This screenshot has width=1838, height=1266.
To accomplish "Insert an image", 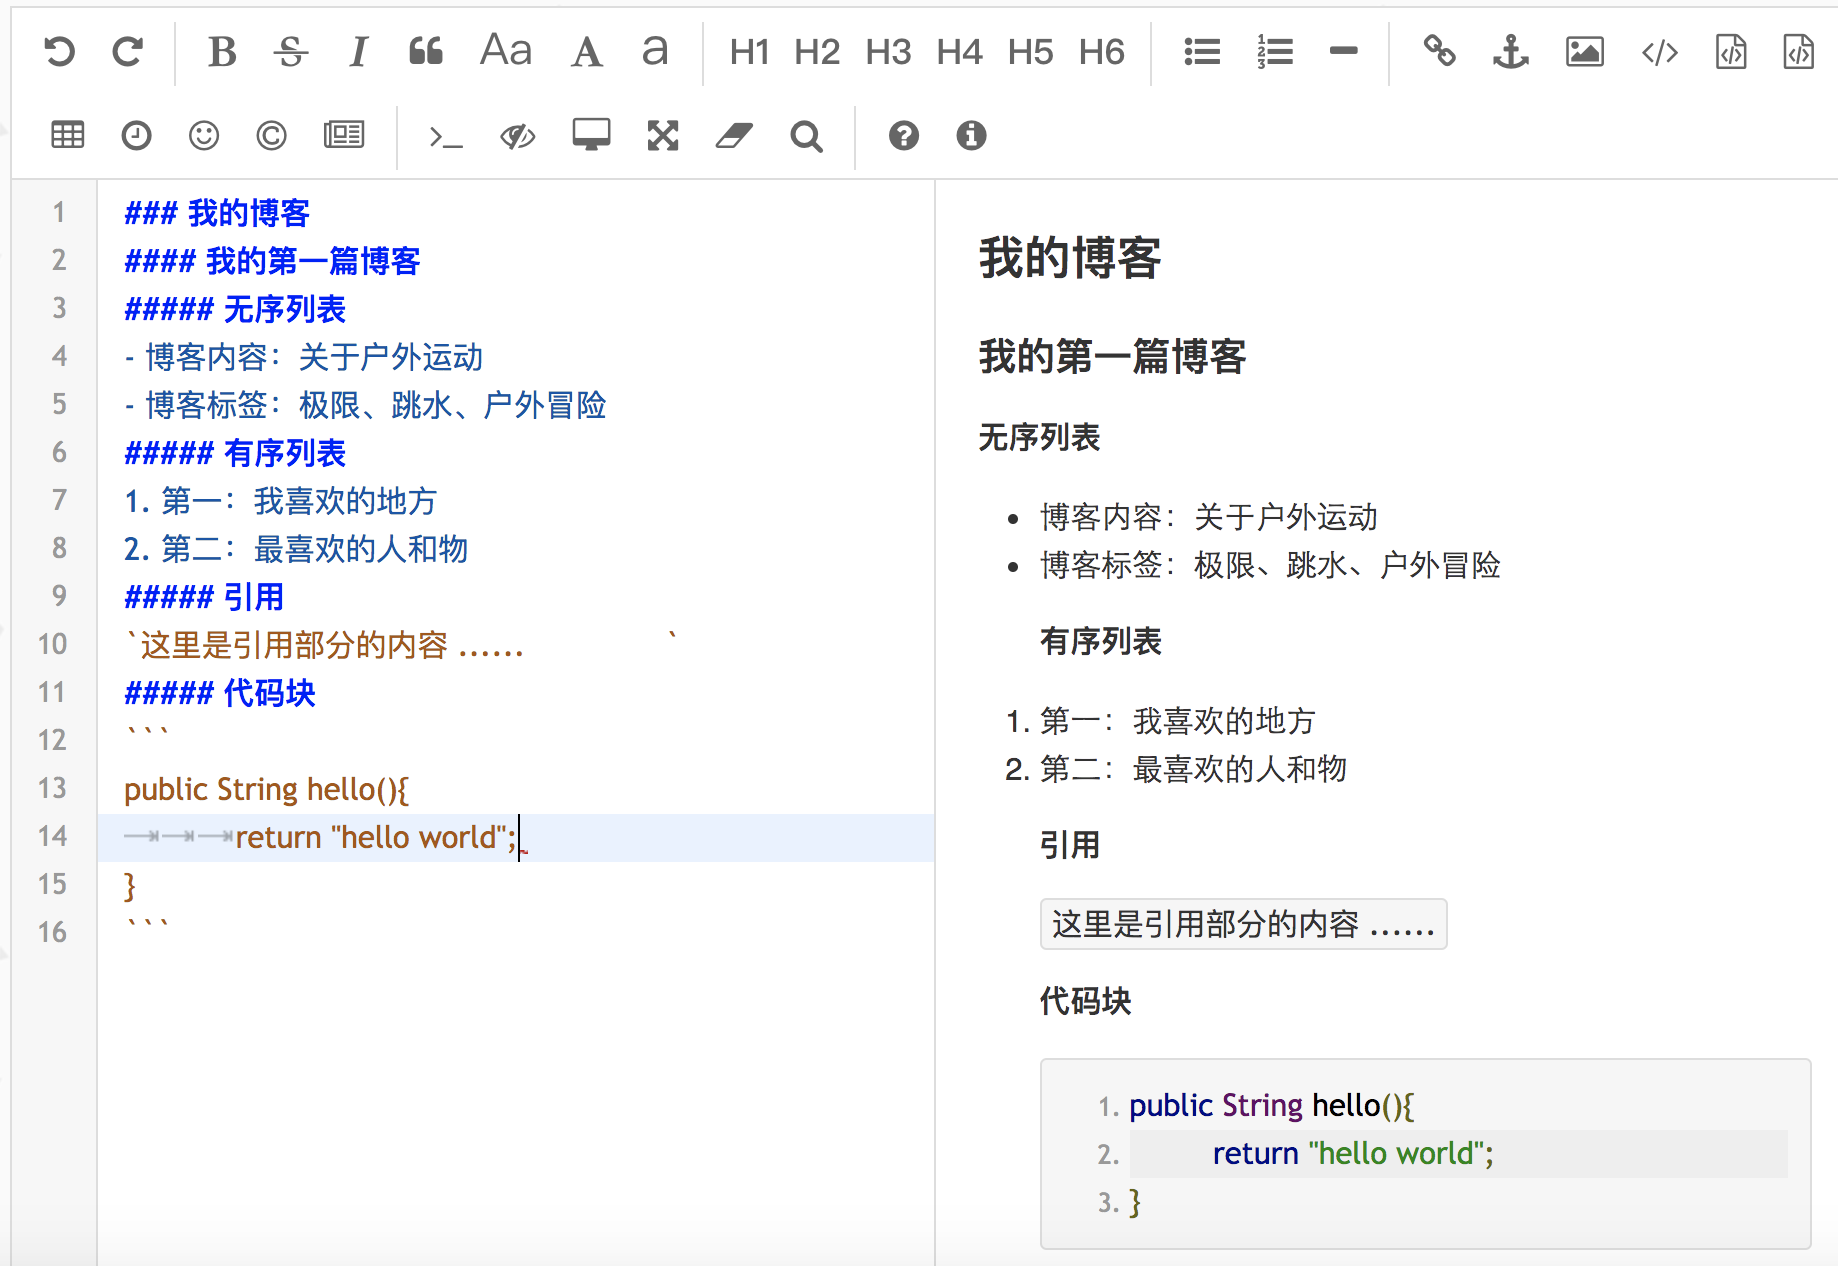I will pyautogui.click(x=1584, y=52).
